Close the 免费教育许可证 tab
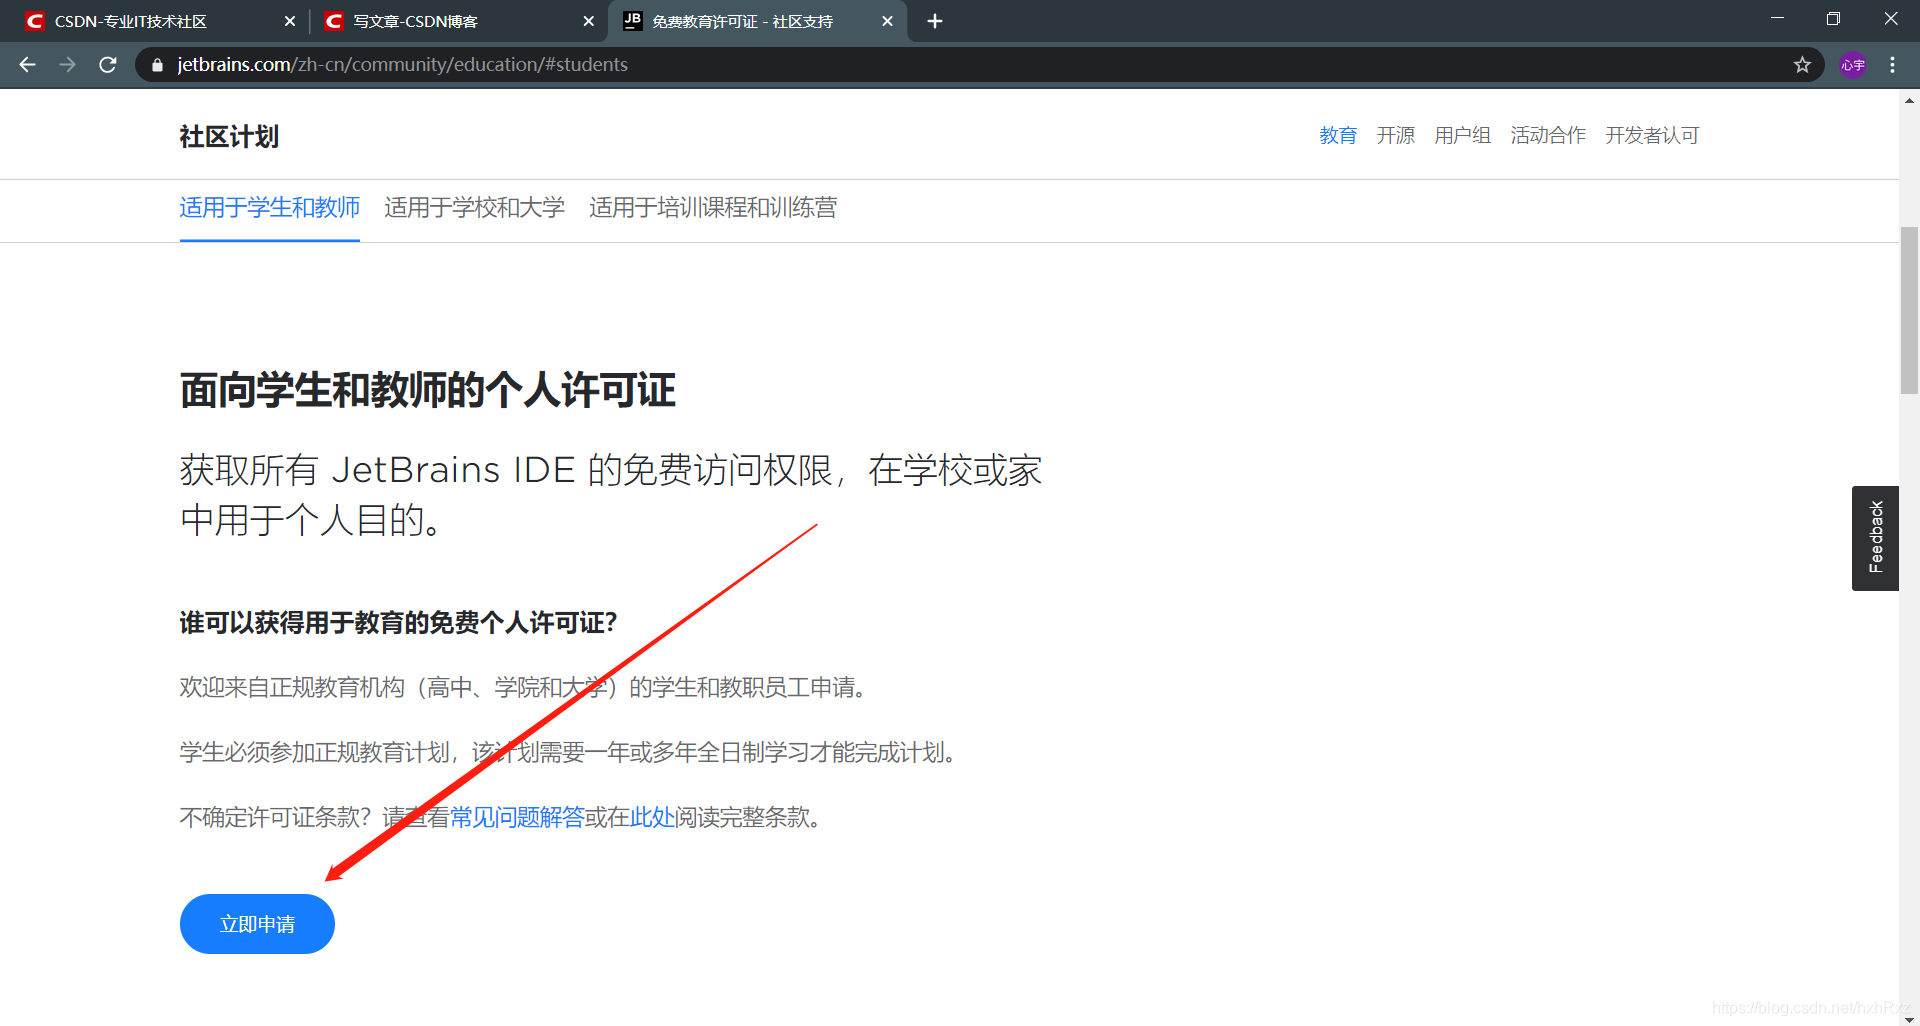Screen dimensions: 1920x1026 click(x=887, y=21)
